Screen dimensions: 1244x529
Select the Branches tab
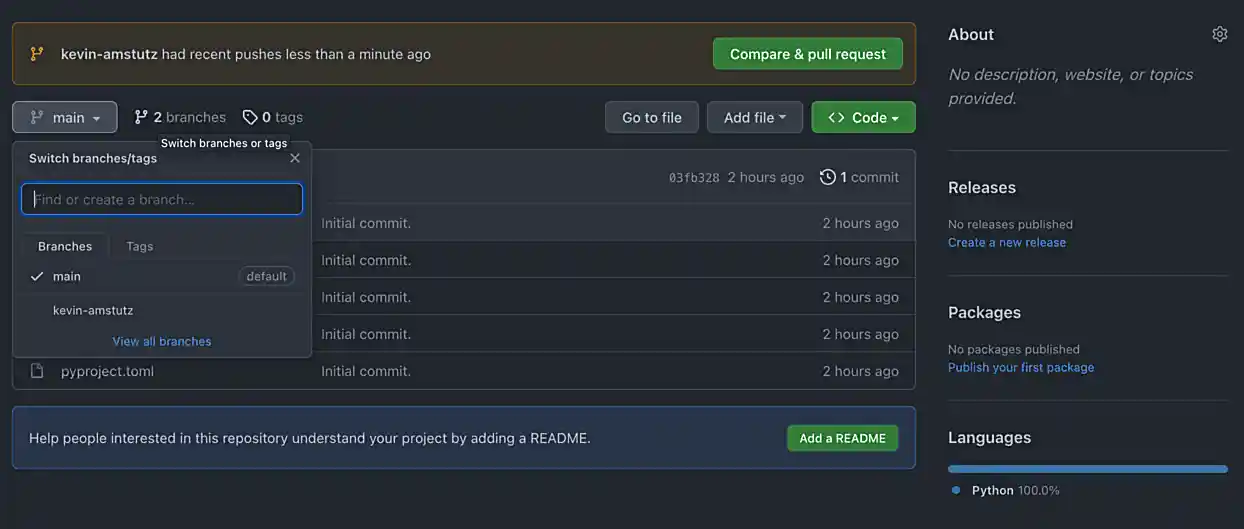pos(65,246)
